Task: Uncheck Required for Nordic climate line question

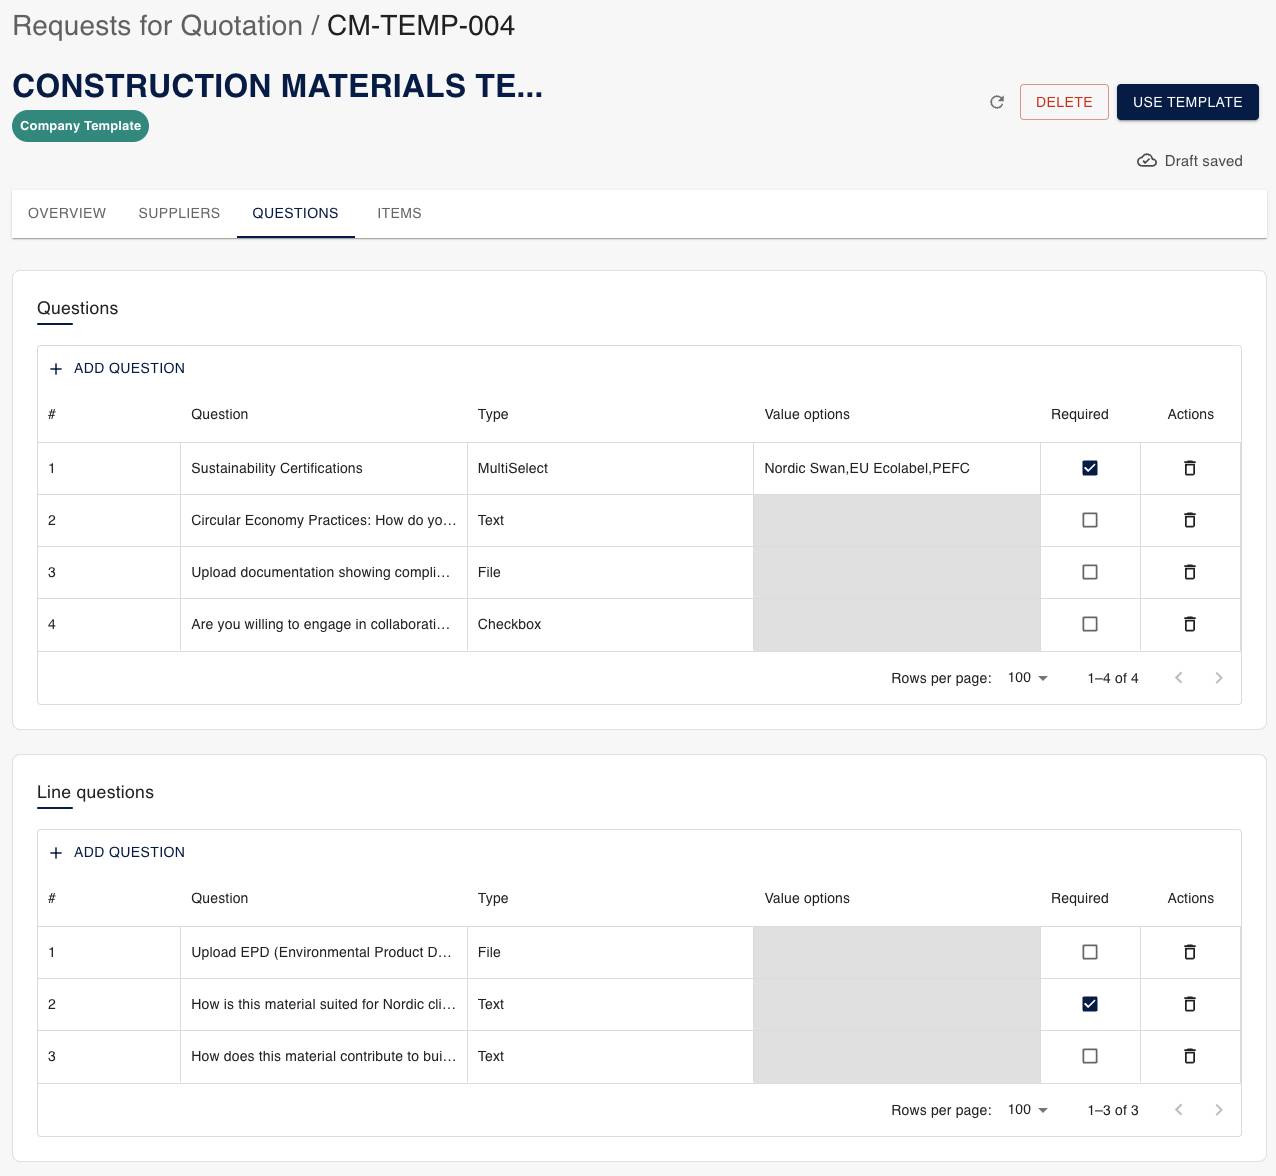Action: coord(1090,1004)
